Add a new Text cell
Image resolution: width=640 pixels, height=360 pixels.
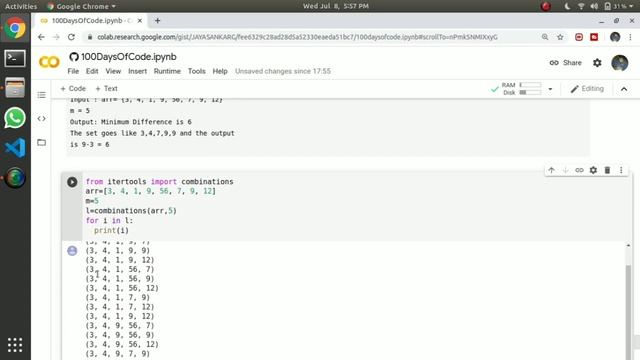106,89
